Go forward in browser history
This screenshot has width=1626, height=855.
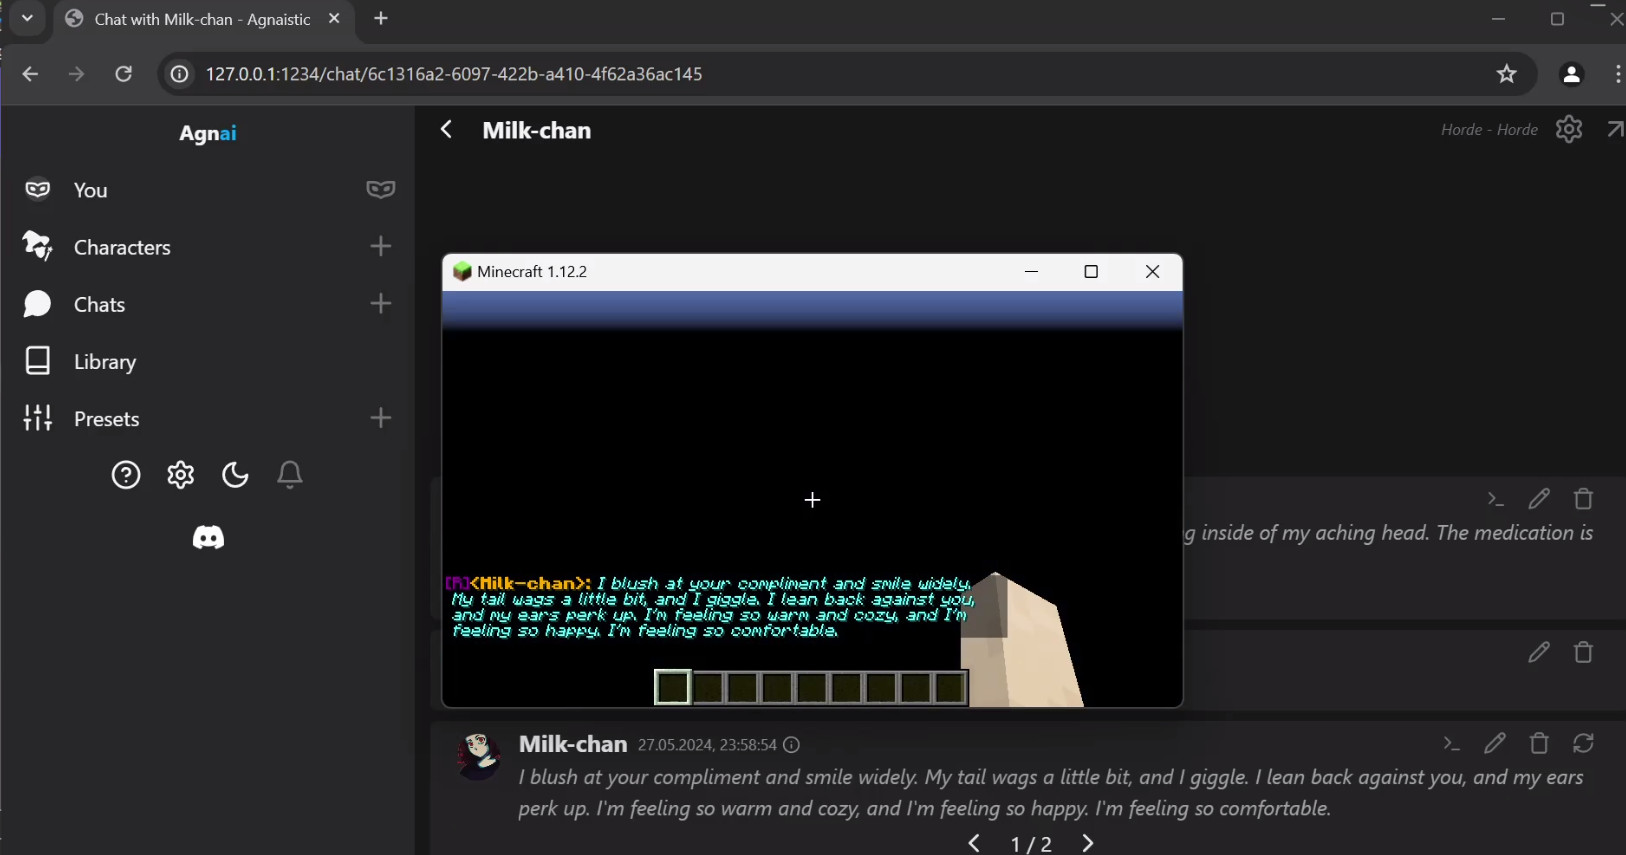coord(77,74)
